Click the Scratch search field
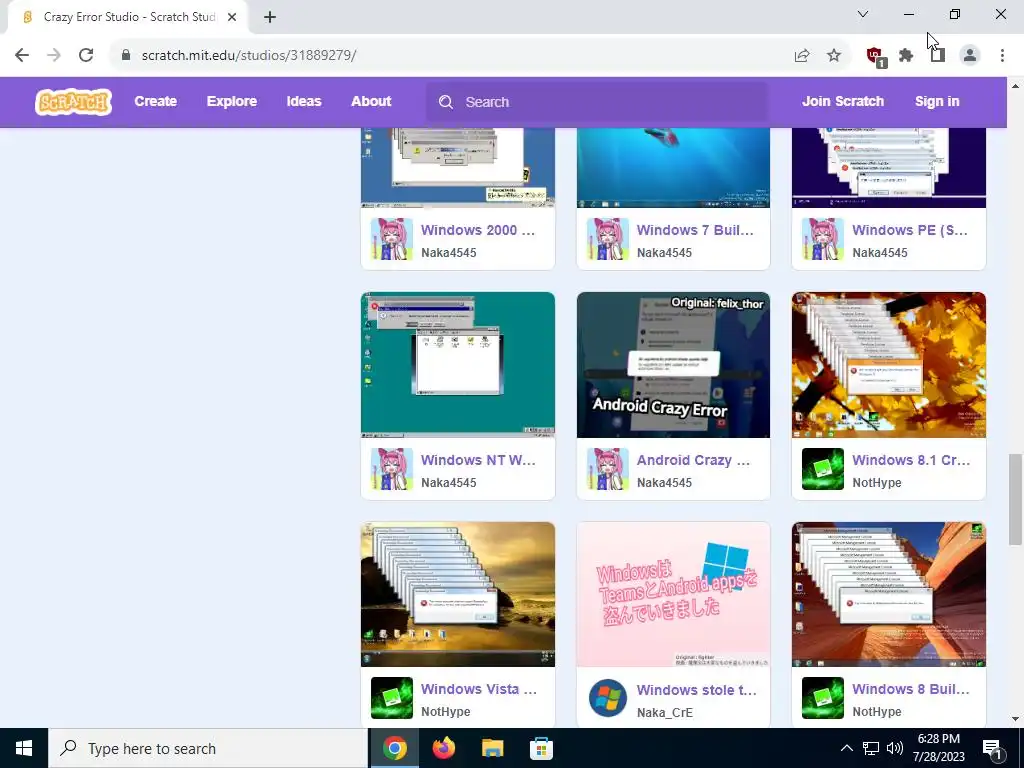This screenshot has height=768, width=1024. click(598, 102)
